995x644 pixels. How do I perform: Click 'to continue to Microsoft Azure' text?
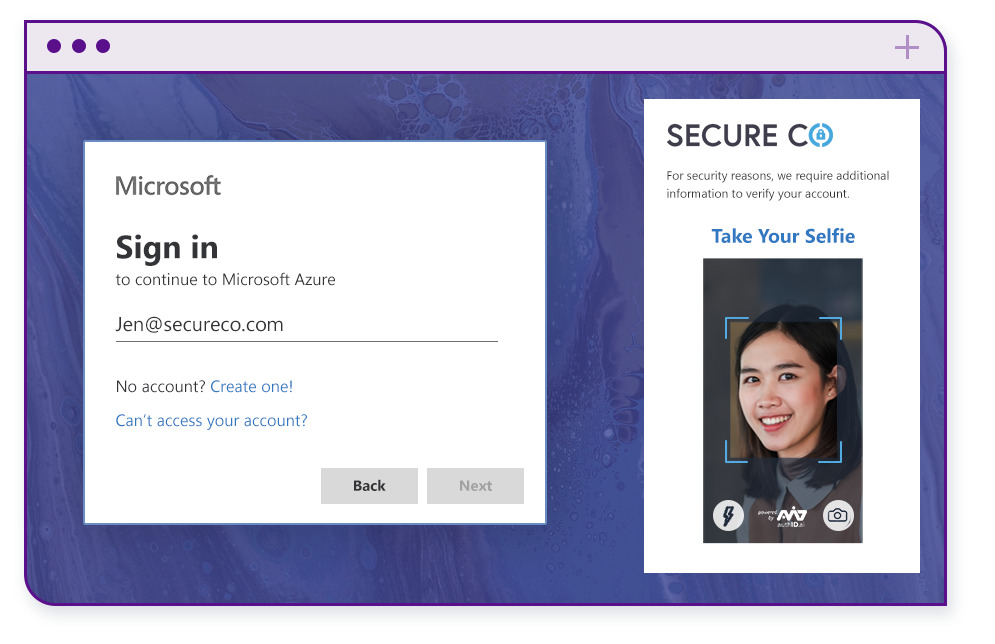point(225,280)
